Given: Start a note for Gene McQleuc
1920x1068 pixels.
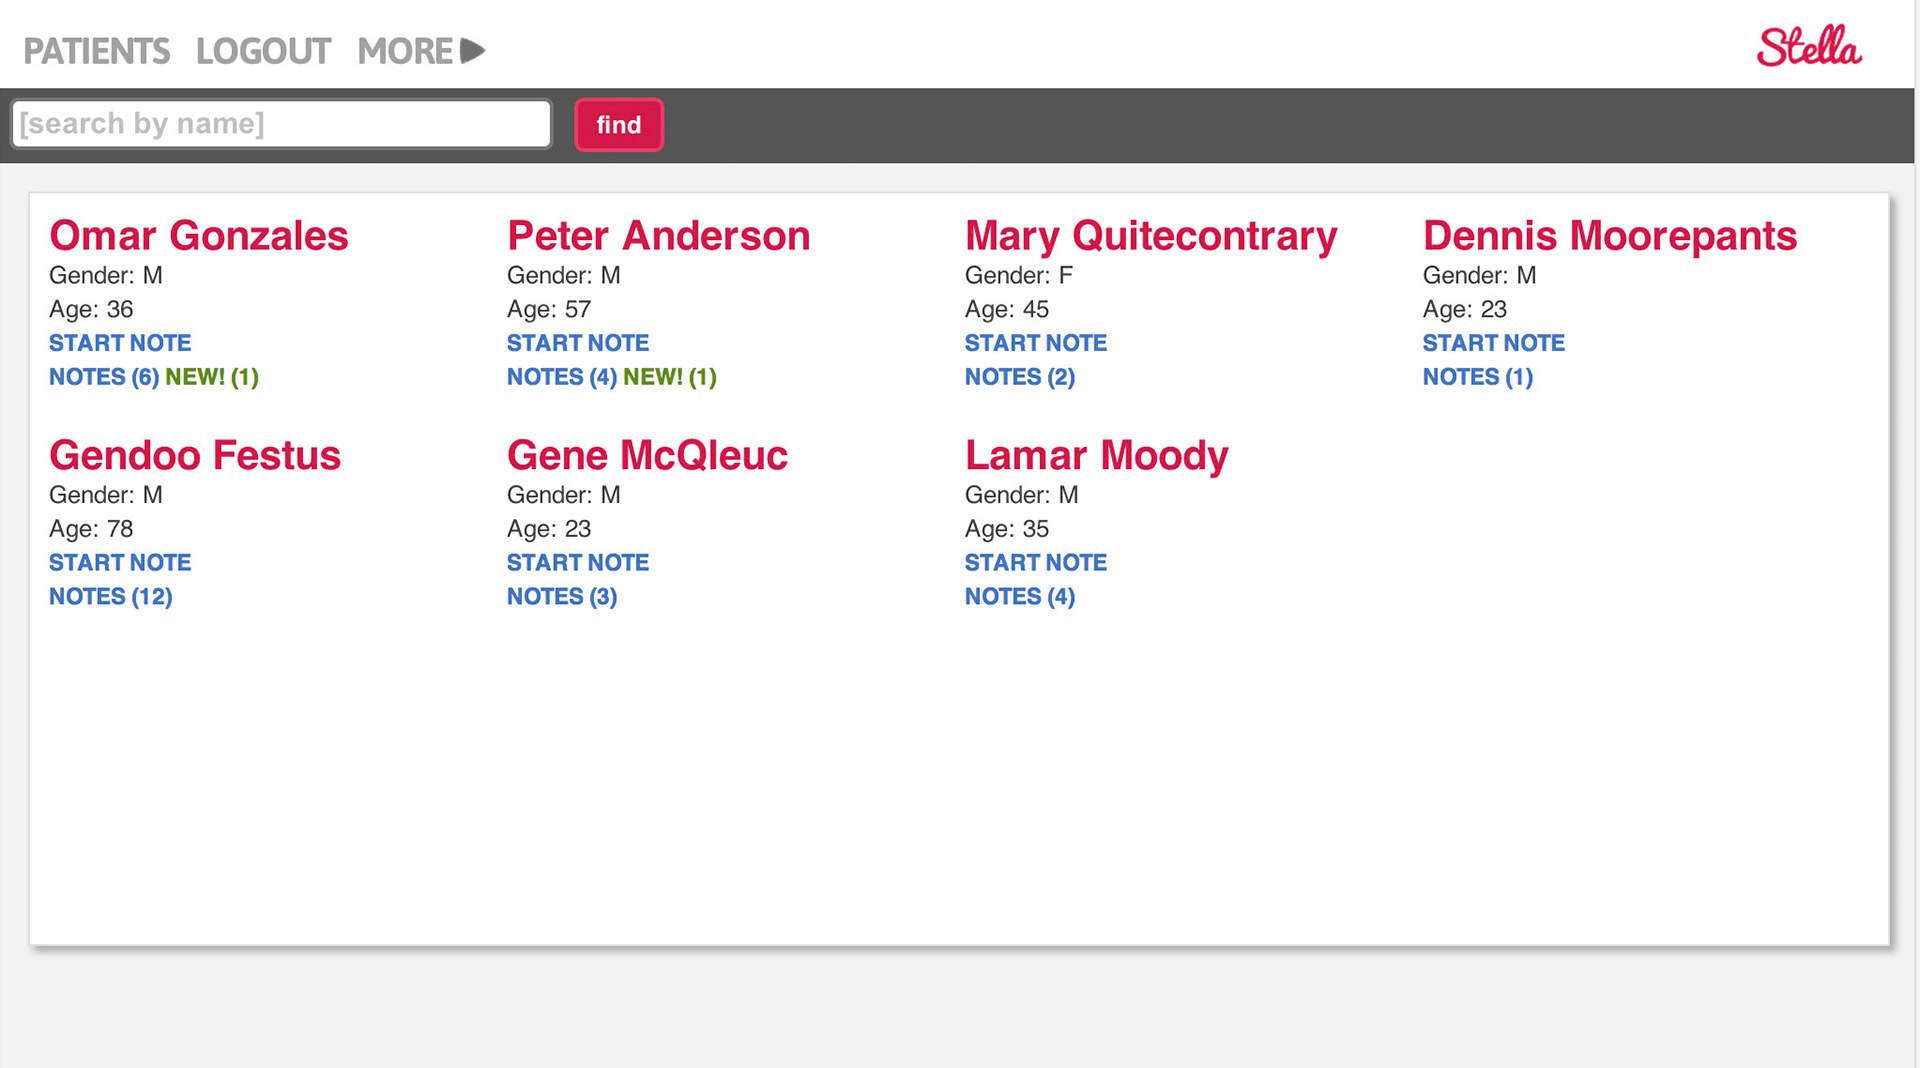Looking at the screenshot, I should pos(577,563).
